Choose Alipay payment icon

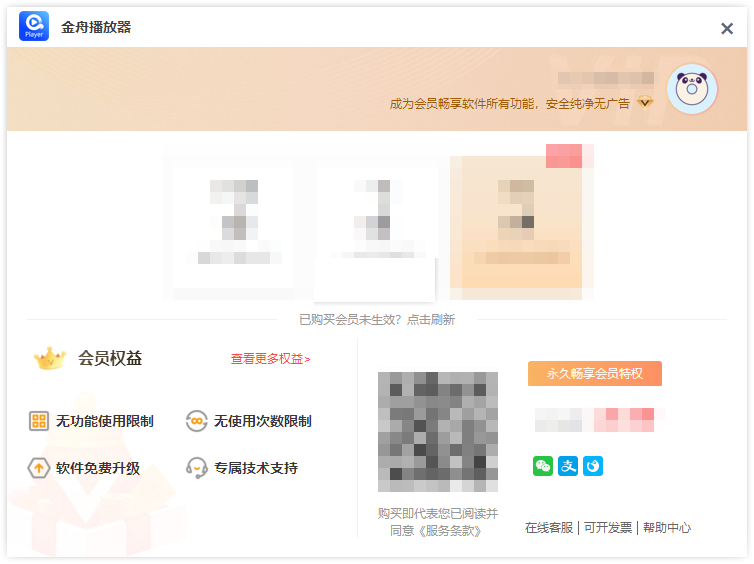(568, 466)
